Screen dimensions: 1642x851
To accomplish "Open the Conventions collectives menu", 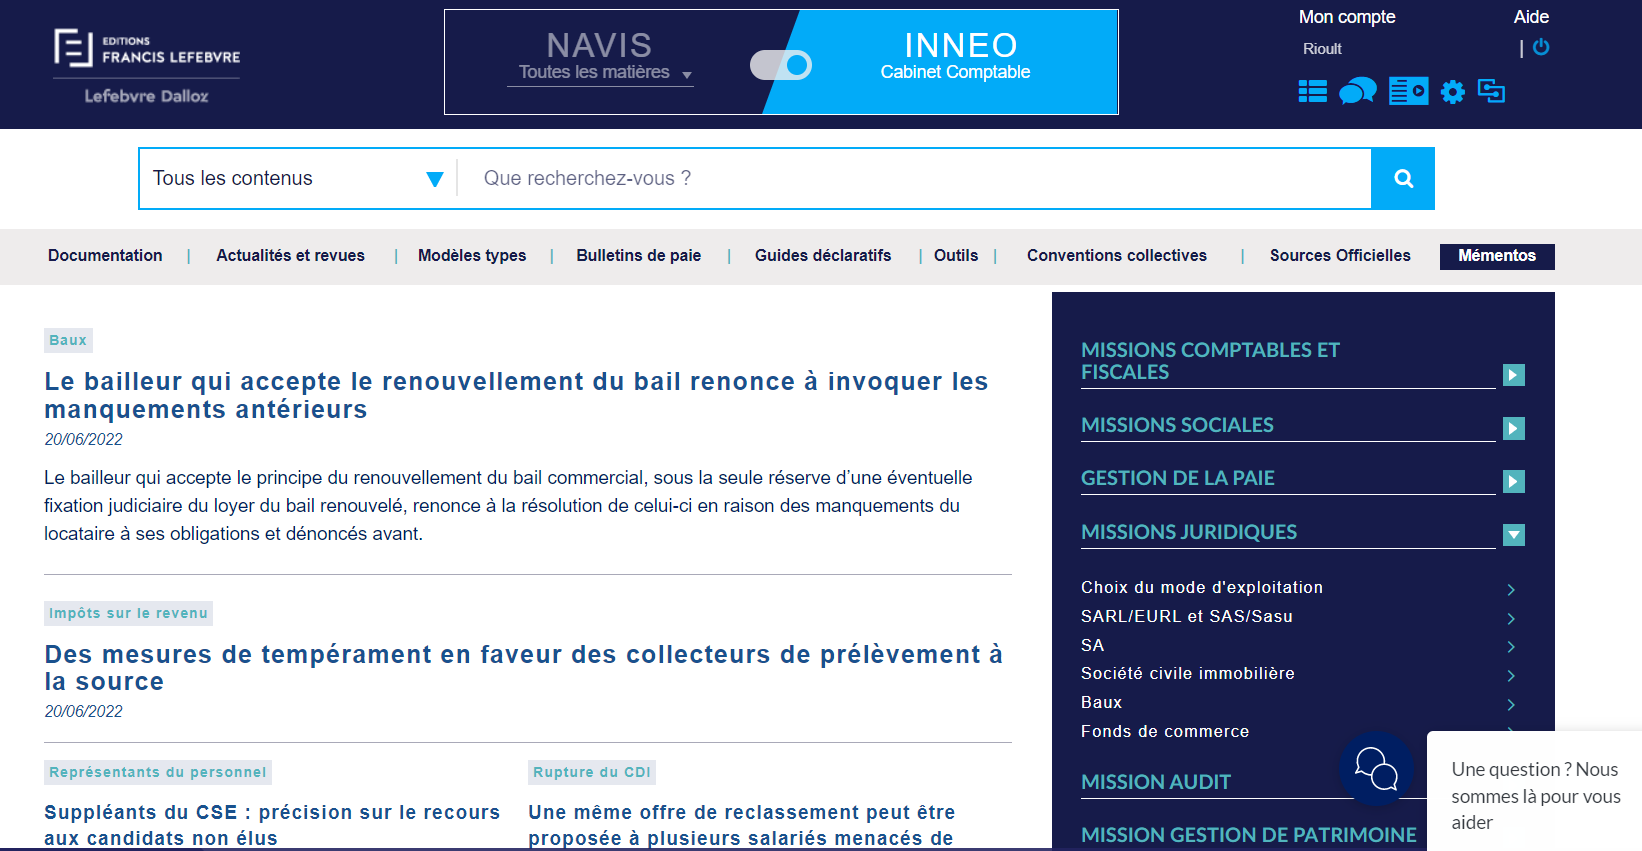I will point(1116,255).
